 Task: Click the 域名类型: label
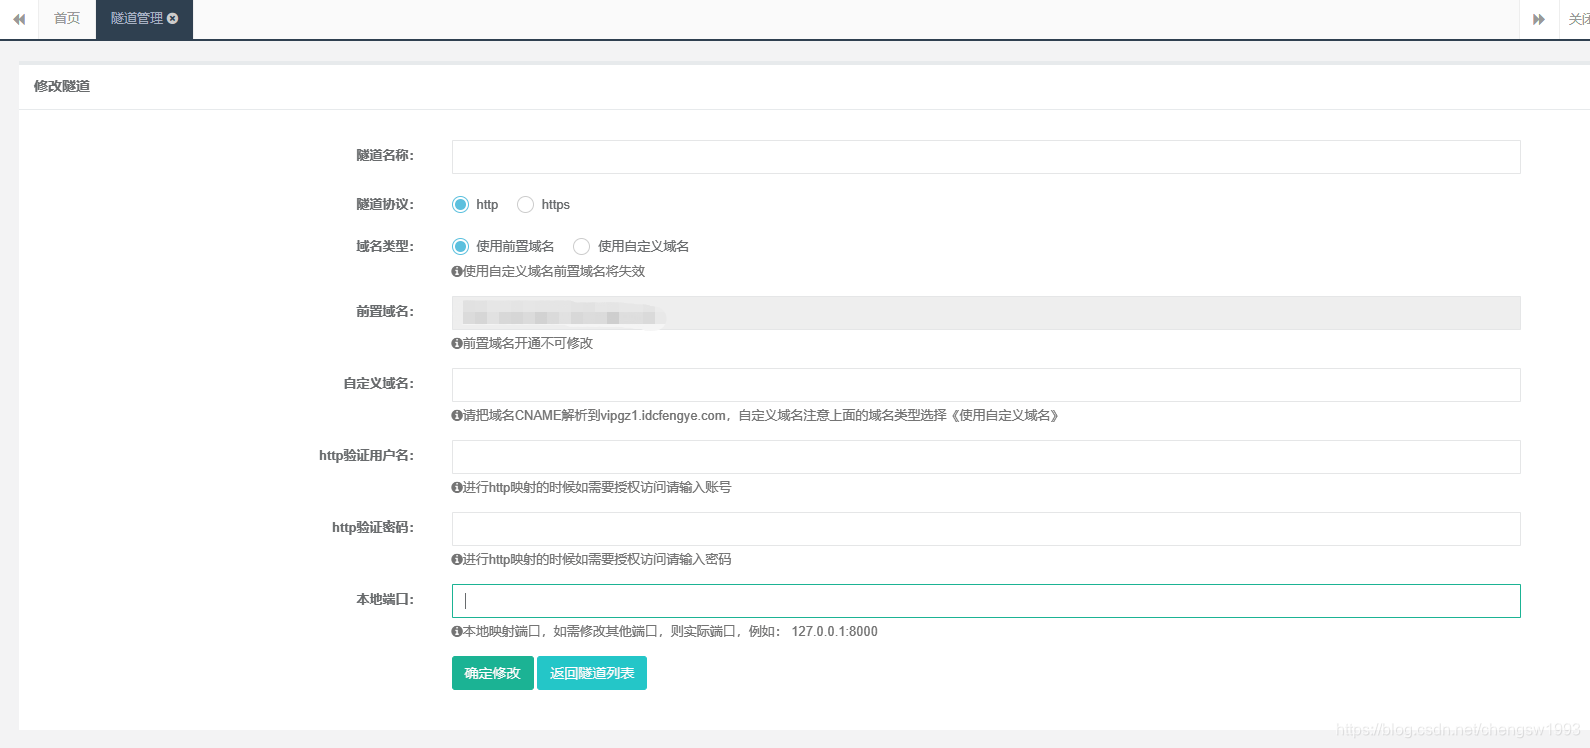pyautogui.click(x=385, y=246)
